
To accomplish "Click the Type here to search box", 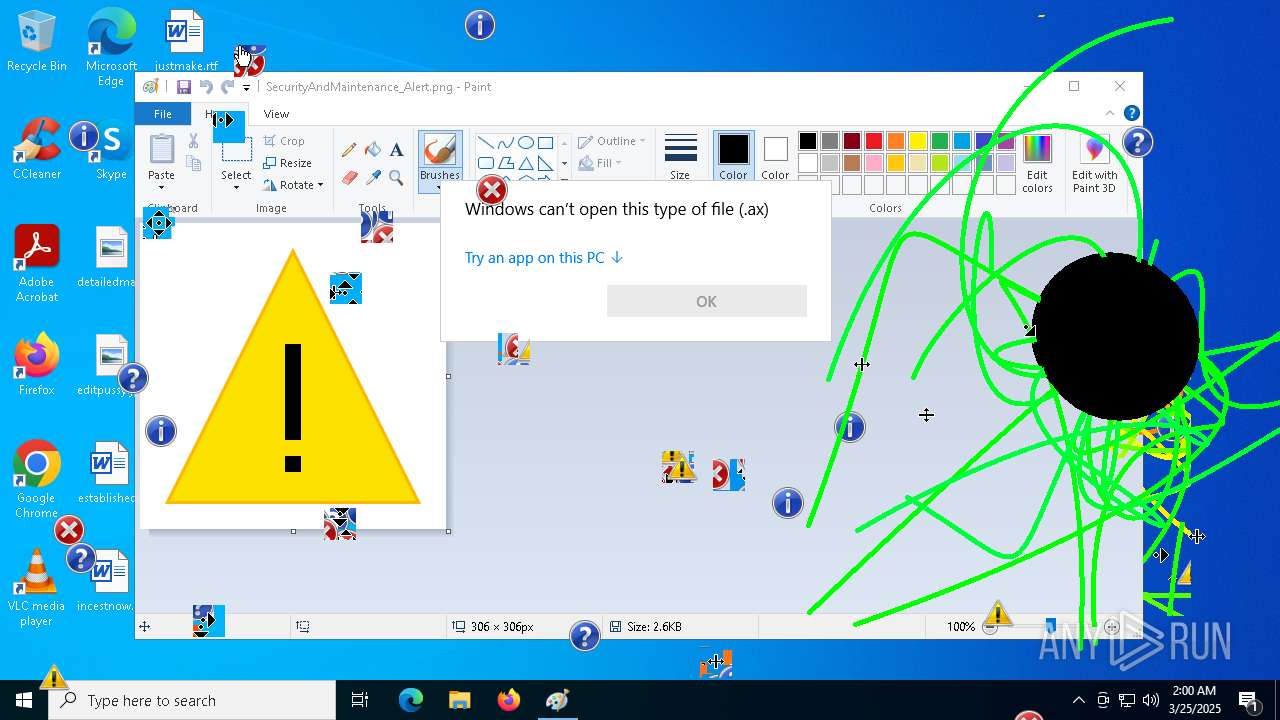I will (192, 700).
